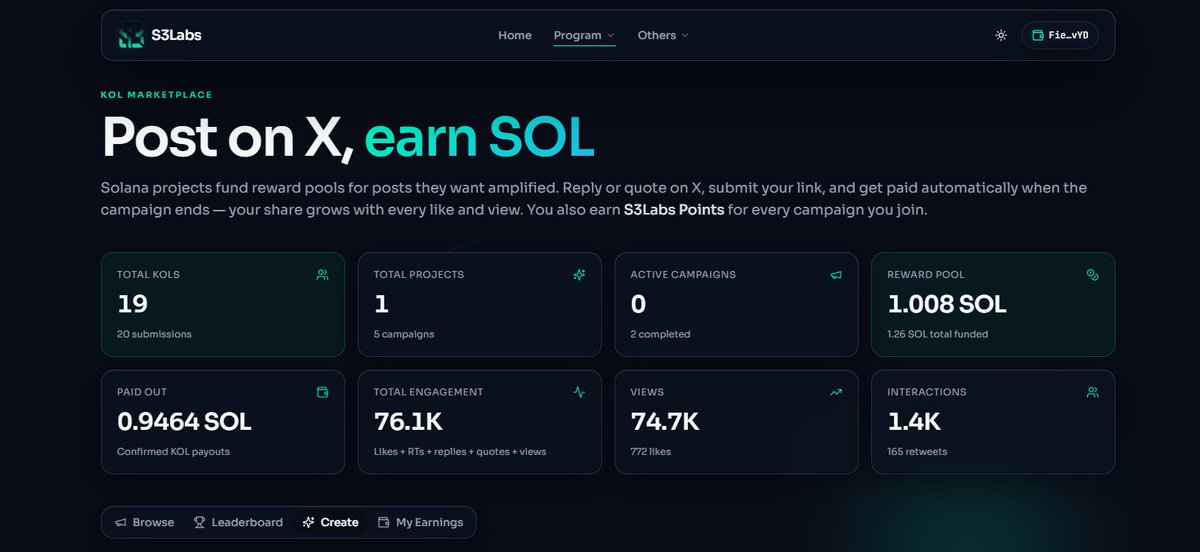Toggle the light/dark theme sun icon
Image resolution: width=1200 pixels, height=552 pixels.
tap(1001, 35)
